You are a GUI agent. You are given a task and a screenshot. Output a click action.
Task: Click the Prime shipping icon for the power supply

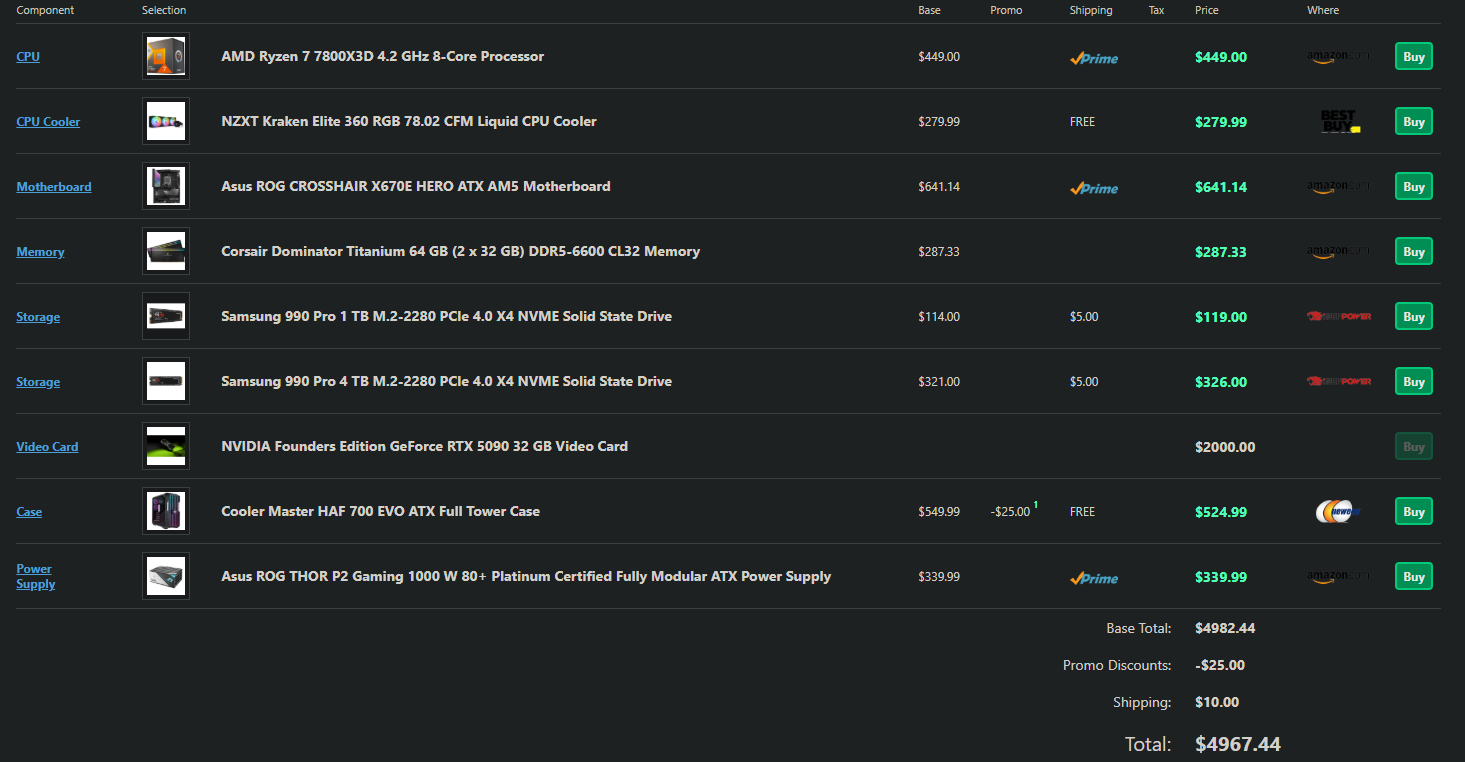(x=1094, y=578)
